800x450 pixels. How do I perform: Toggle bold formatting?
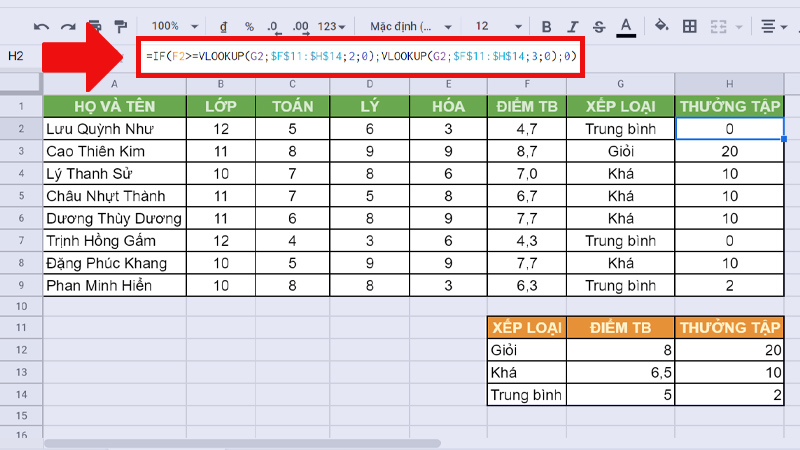point(546,25)
